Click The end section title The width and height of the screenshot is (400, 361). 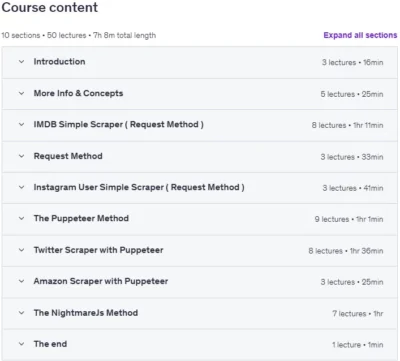(x=50, y=344)
